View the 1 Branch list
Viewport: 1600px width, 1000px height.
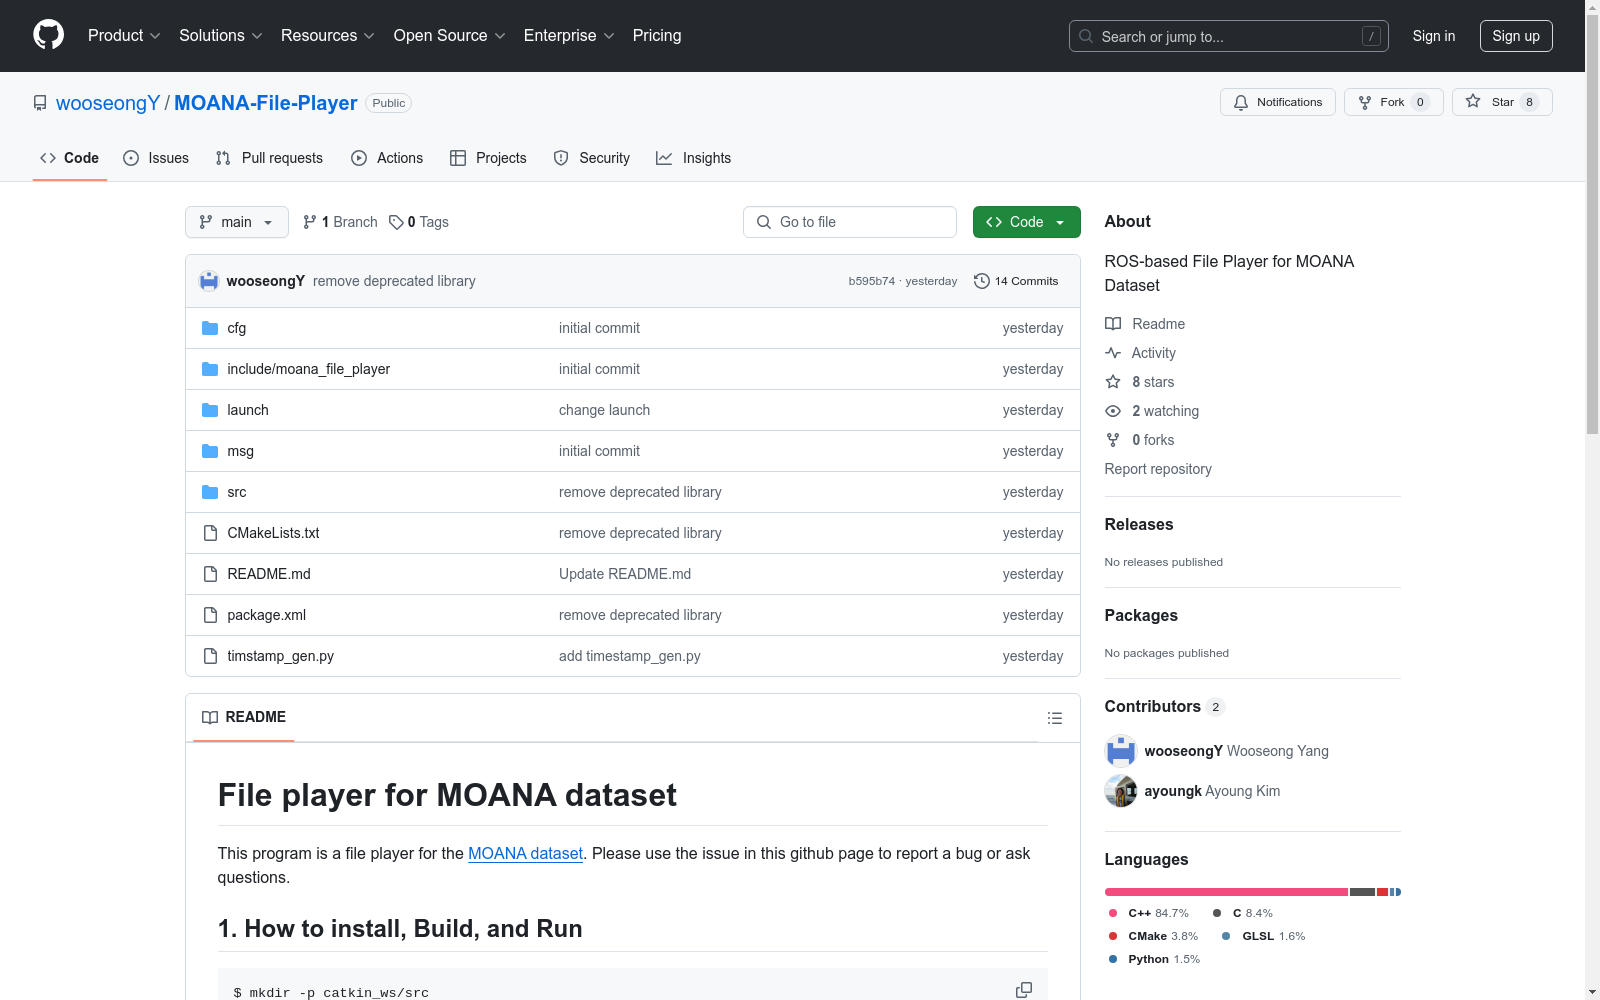(x=340, y=222)
